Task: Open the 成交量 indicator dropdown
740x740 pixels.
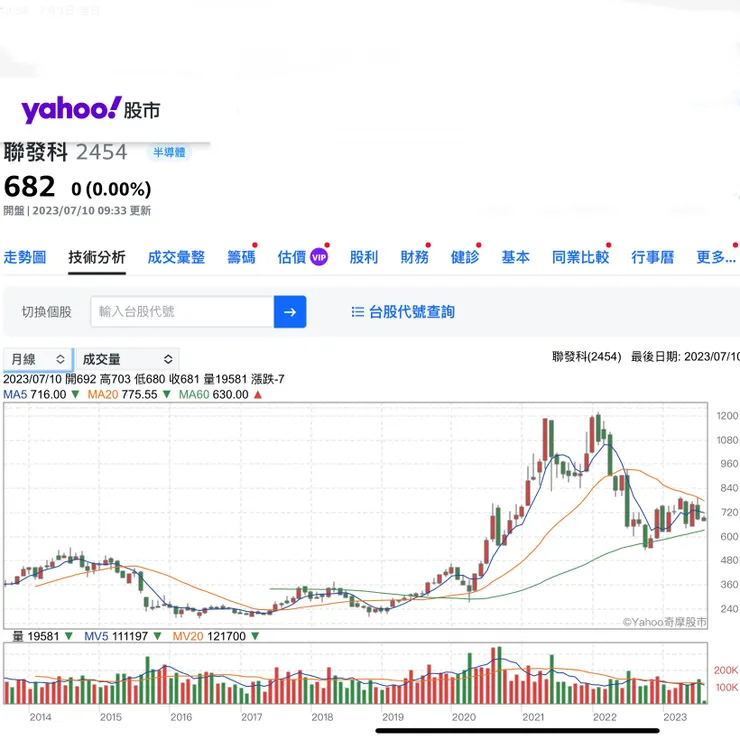Action: [x=127, y=360]
